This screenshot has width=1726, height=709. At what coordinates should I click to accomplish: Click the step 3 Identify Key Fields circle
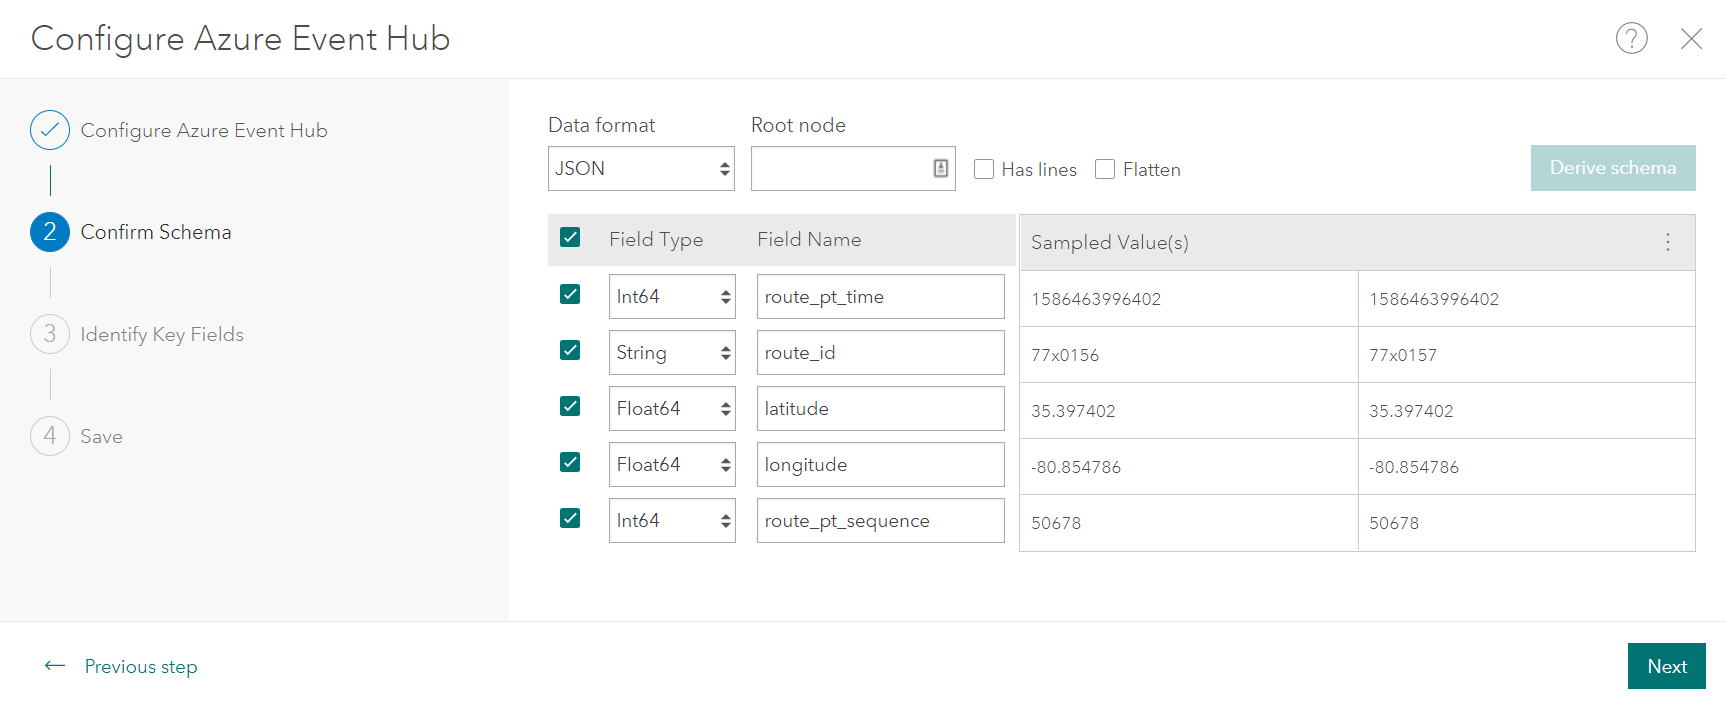tap(50, 334)
